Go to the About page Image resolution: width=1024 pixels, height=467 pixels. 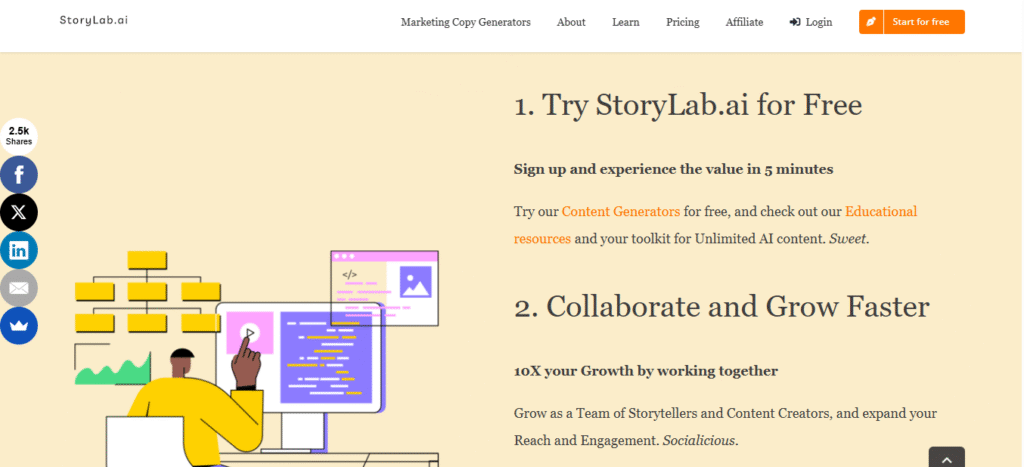click(x=571, y=22)
